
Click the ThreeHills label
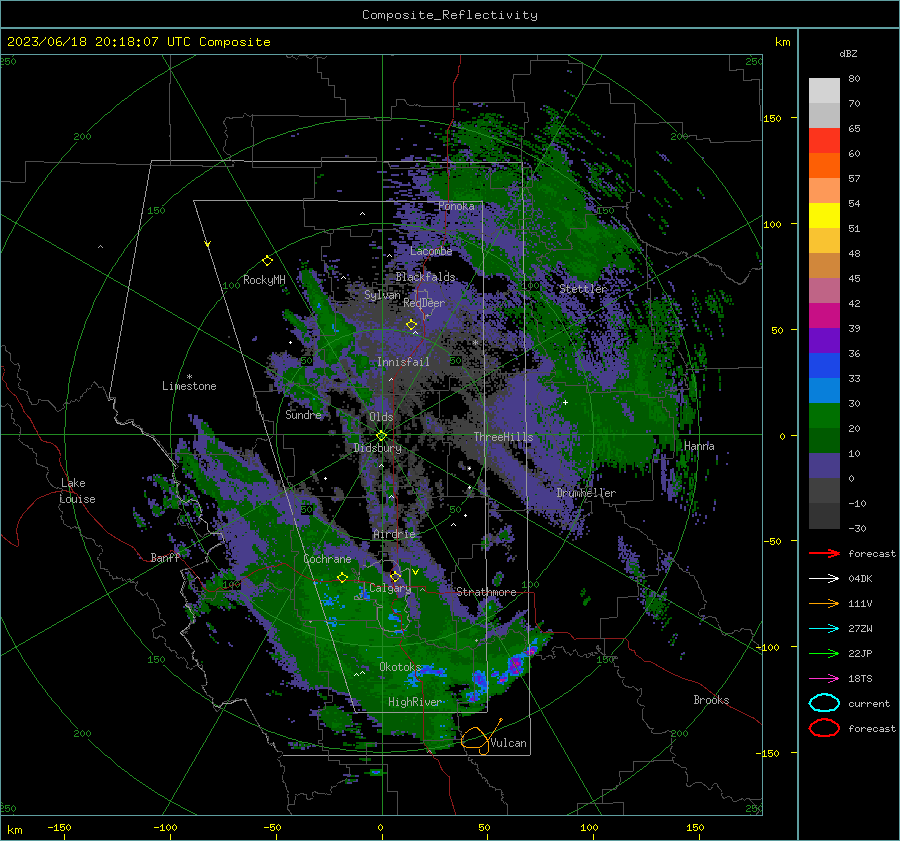point(503,437)
